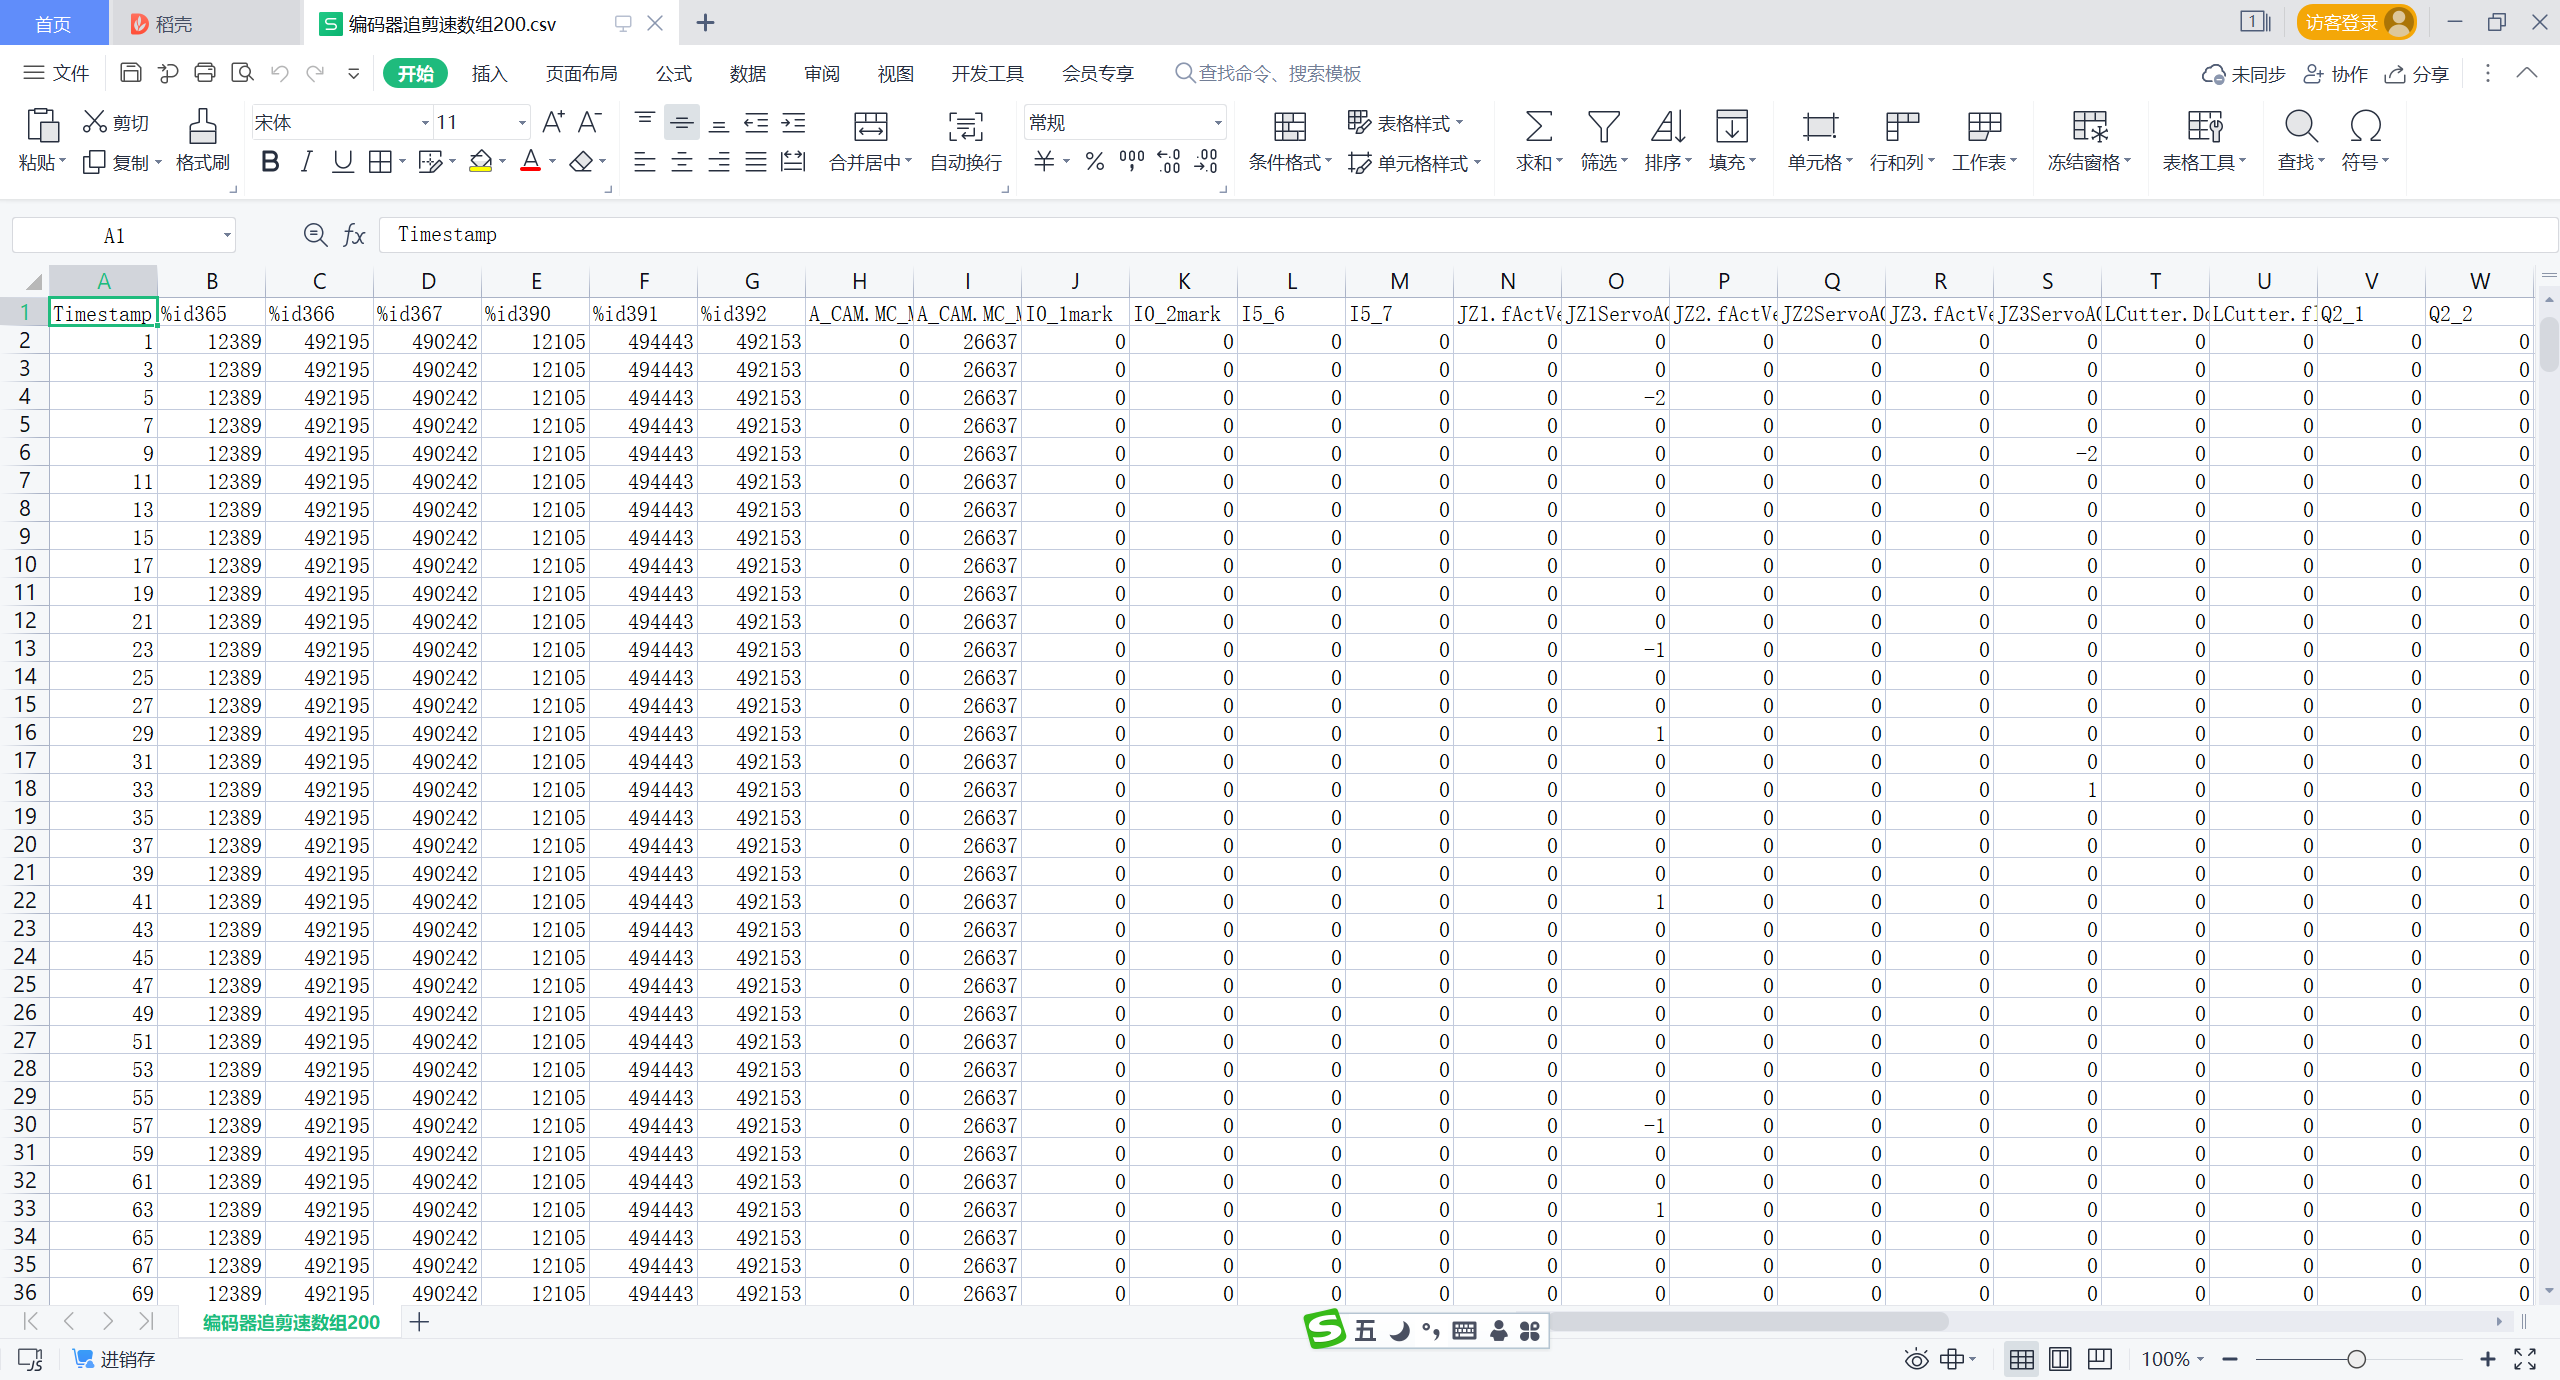Image resolution: width=2560 pixels, height=1380 pixels.
Task: Click the 求和 sum button
Action: click(x=1538, y=139)
